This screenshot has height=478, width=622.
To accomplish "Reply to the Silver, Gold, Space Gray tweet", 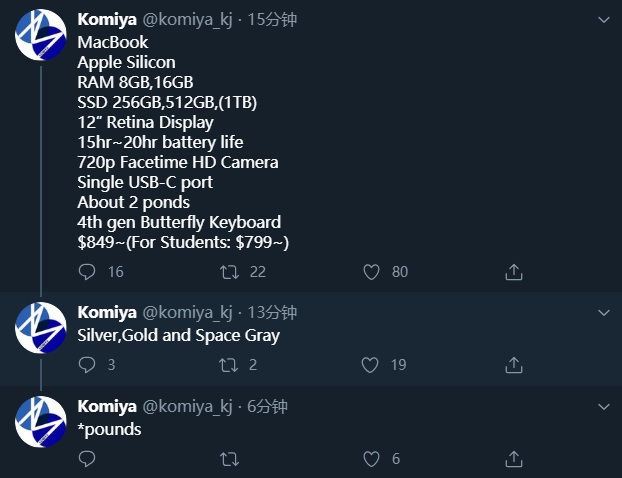I will 87,365.
